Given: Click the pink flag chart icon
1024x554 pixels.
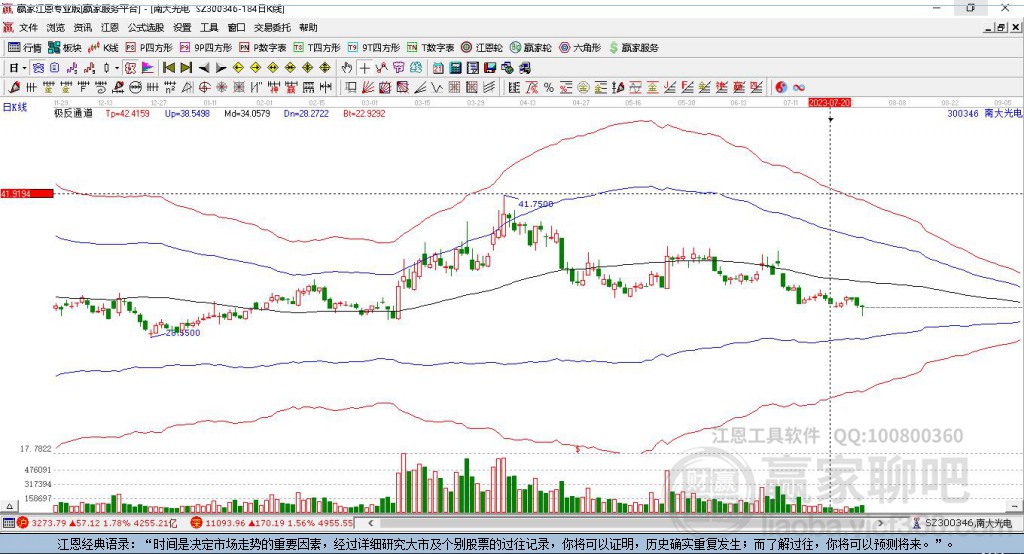Looking at the screenshot, I should (x=148, y=68).
